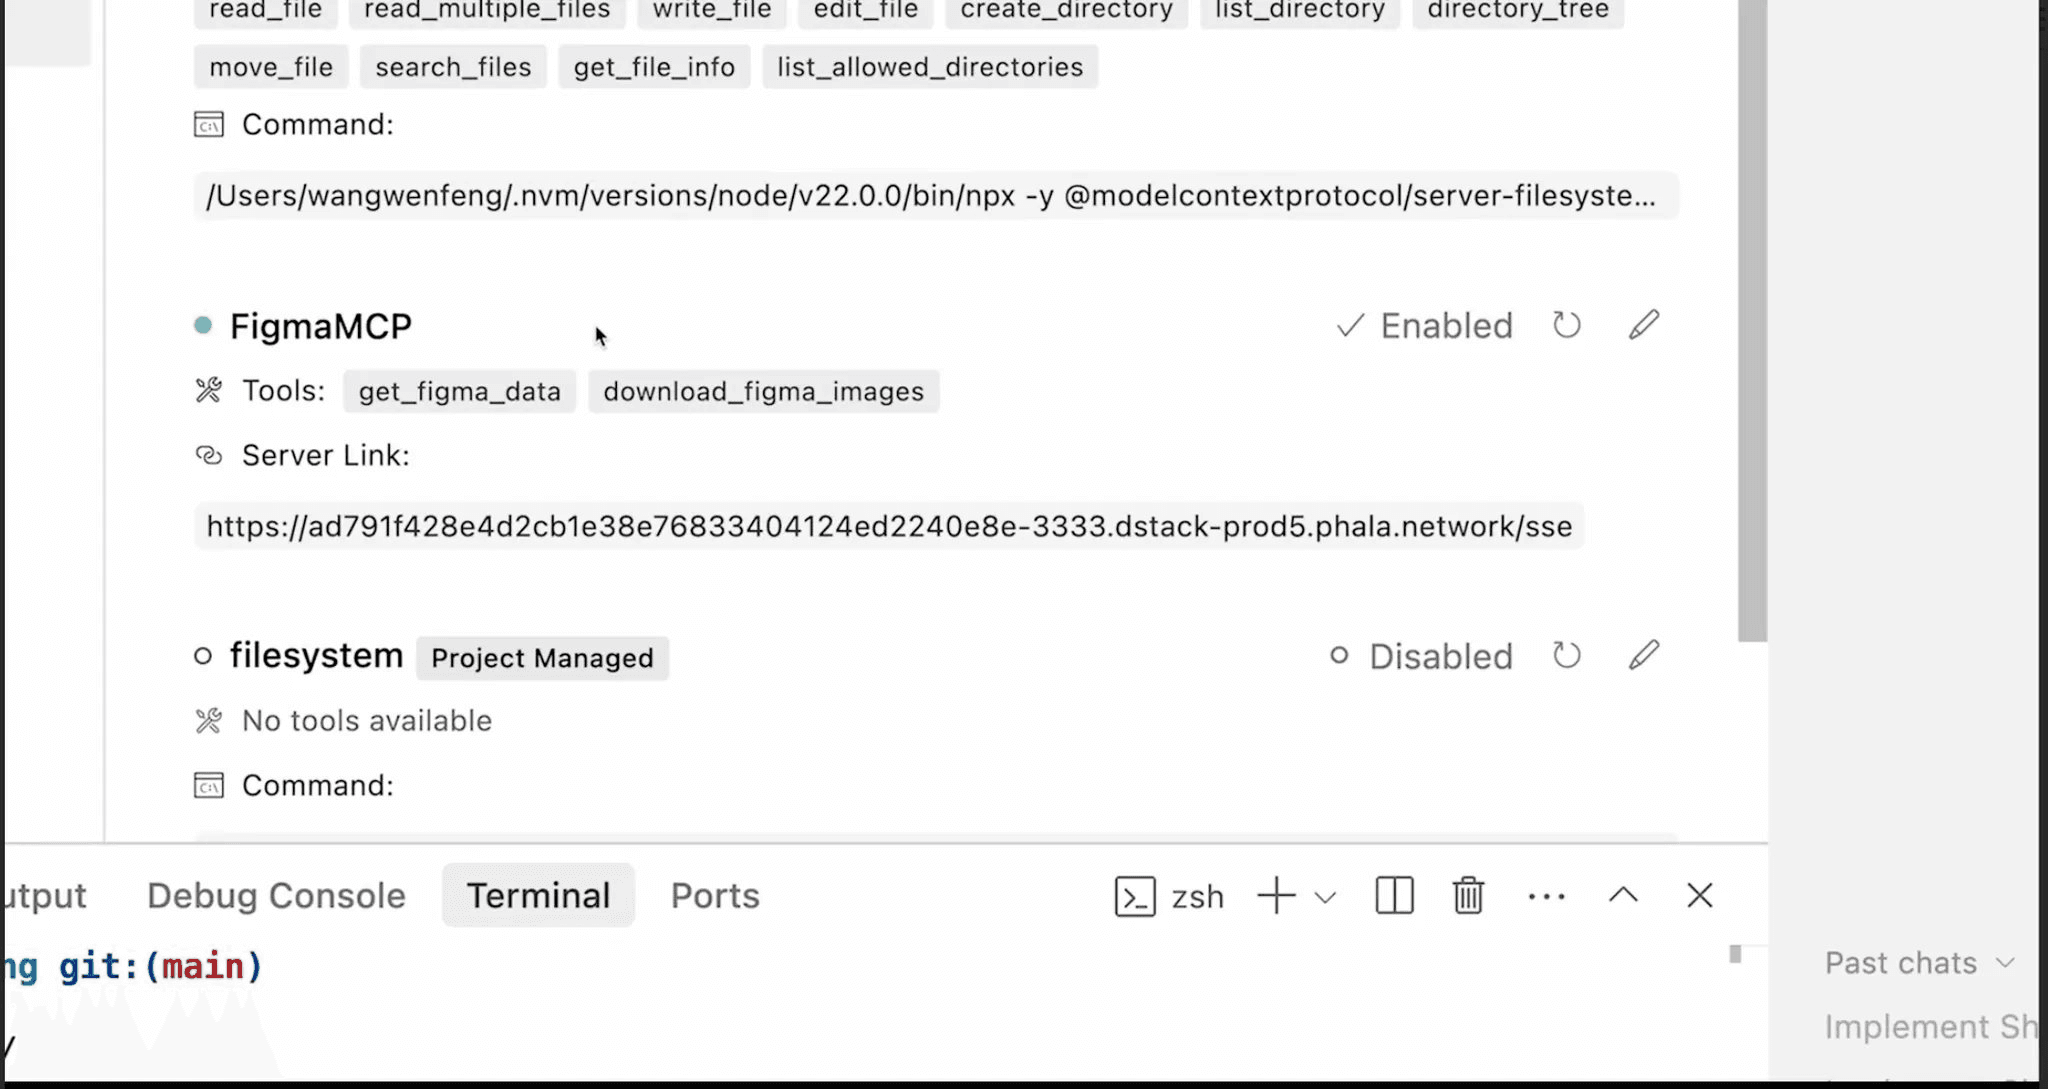Open the new terminal launch profile dropdown
This screenshot has height=1089, width=2048.
pos(1326,897)
